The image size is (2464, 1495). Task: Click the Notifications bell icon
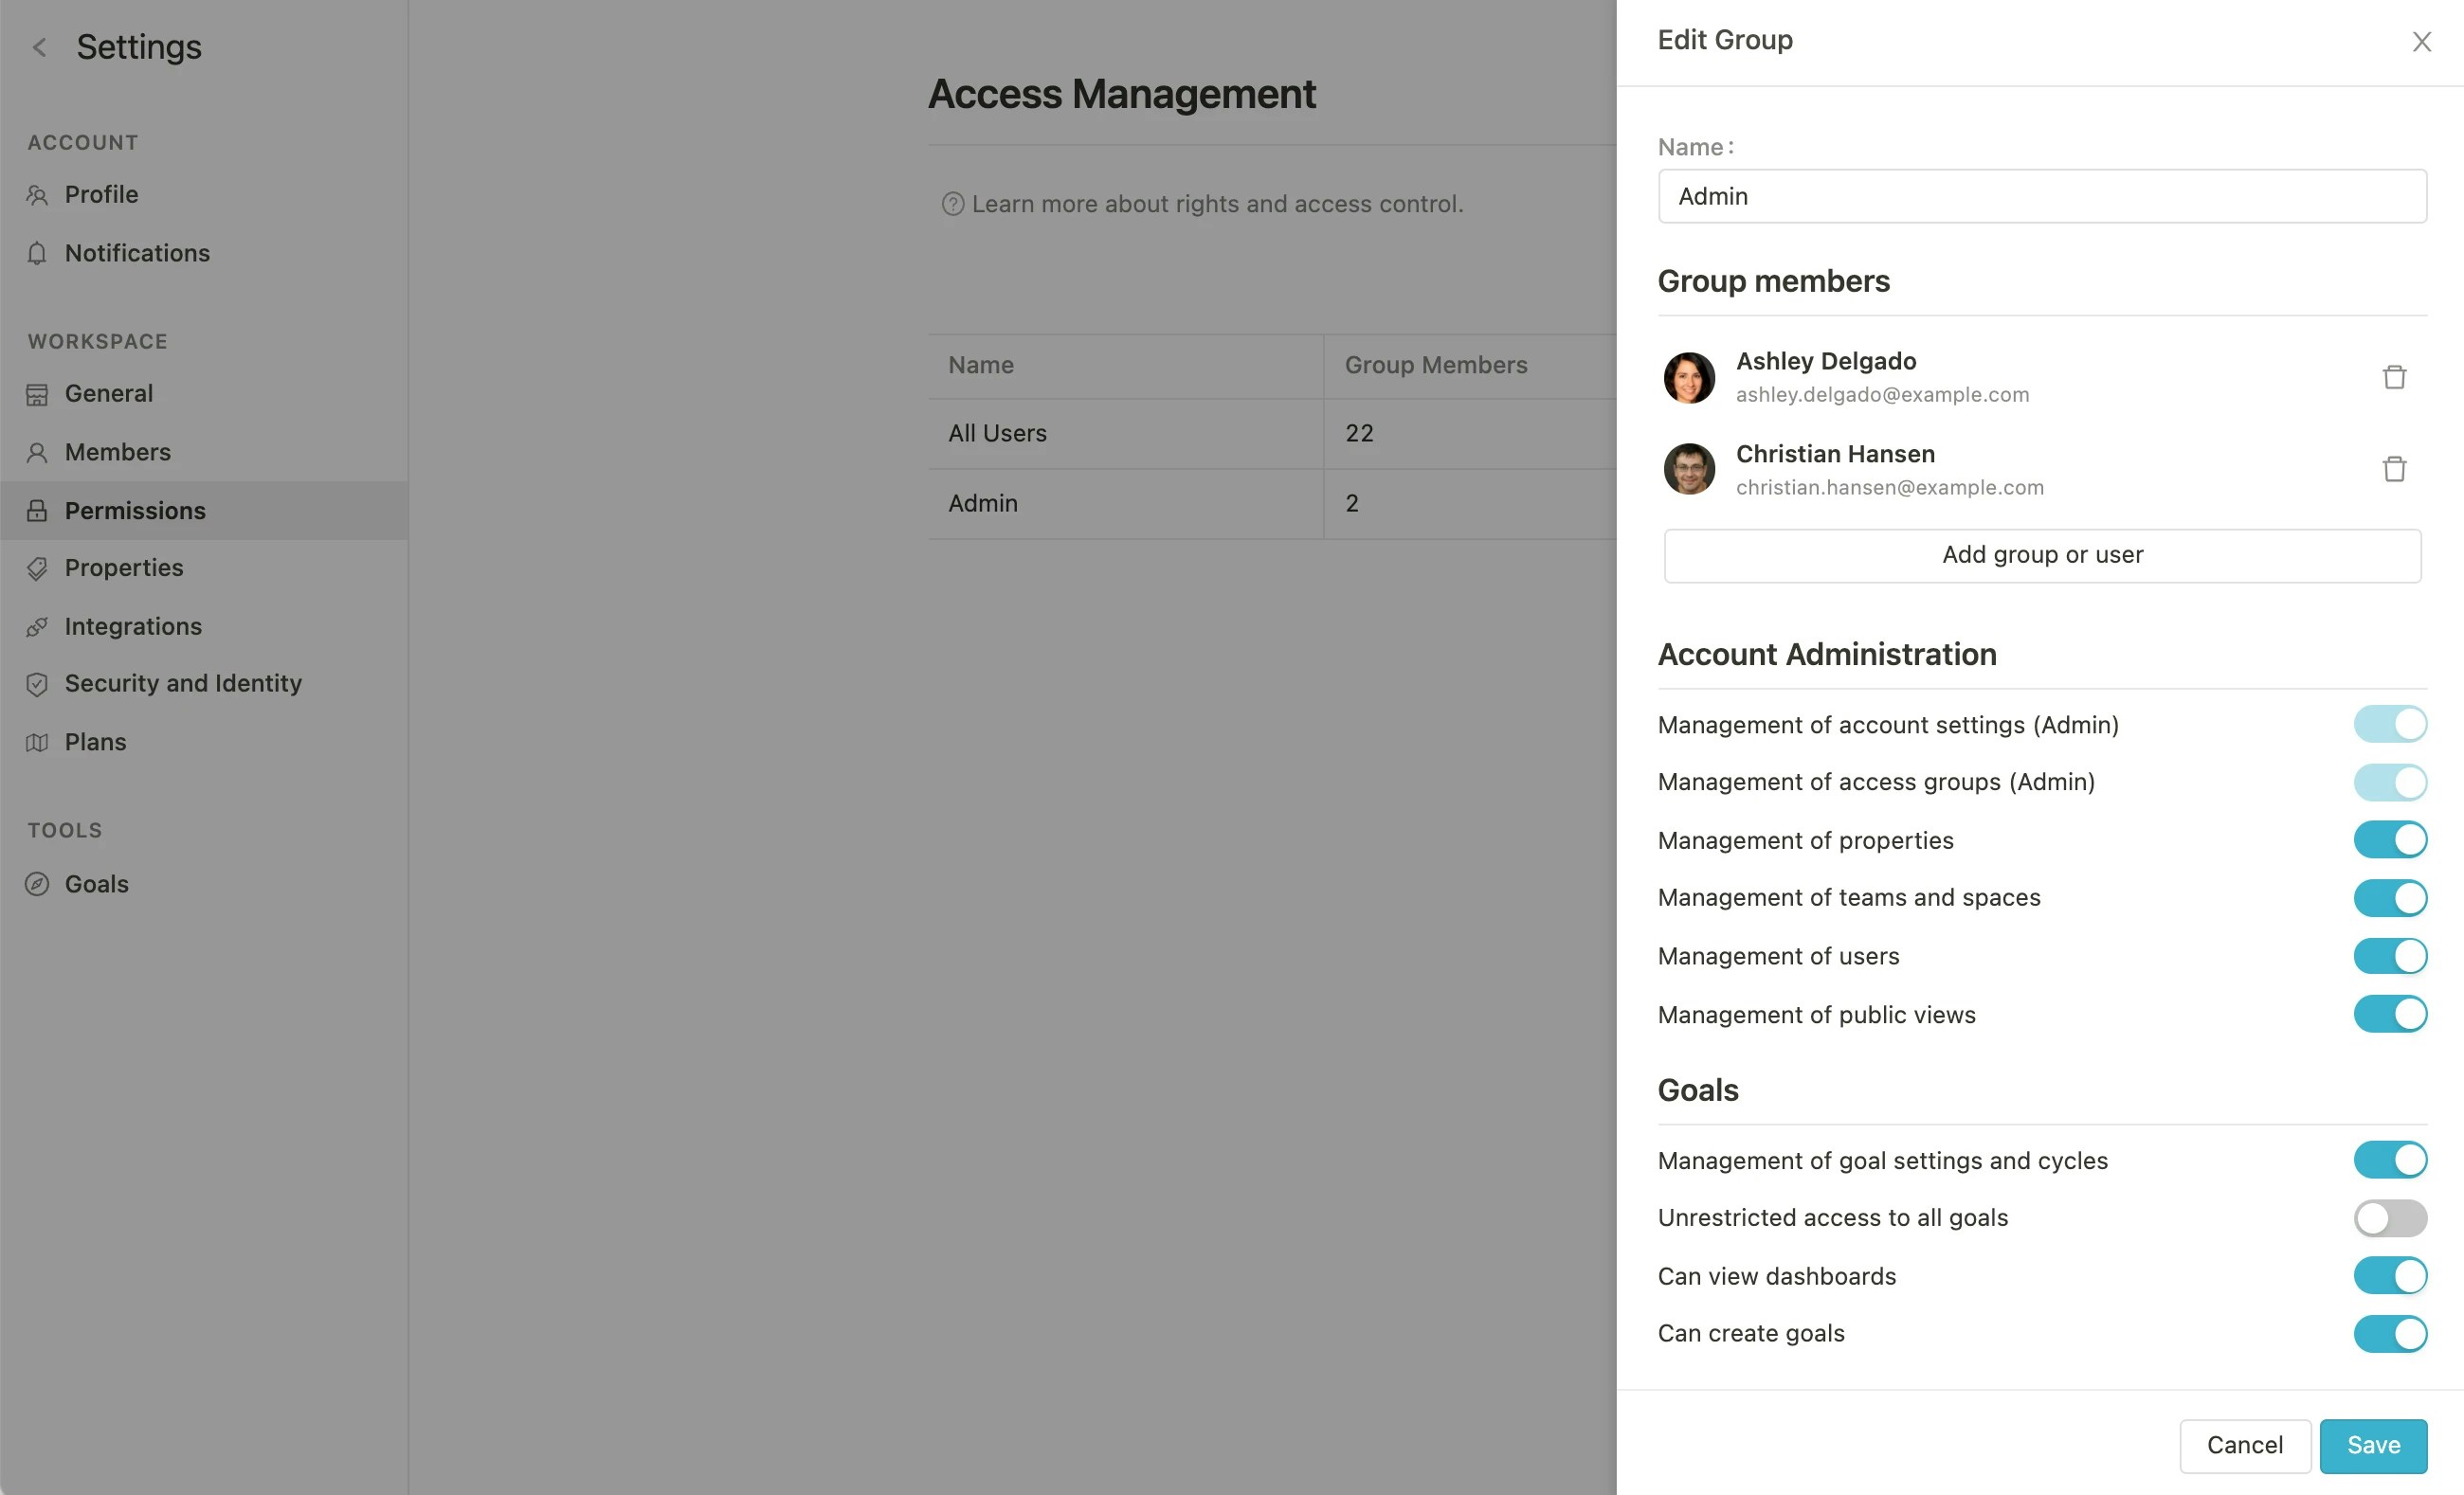(x=37, y=254)
